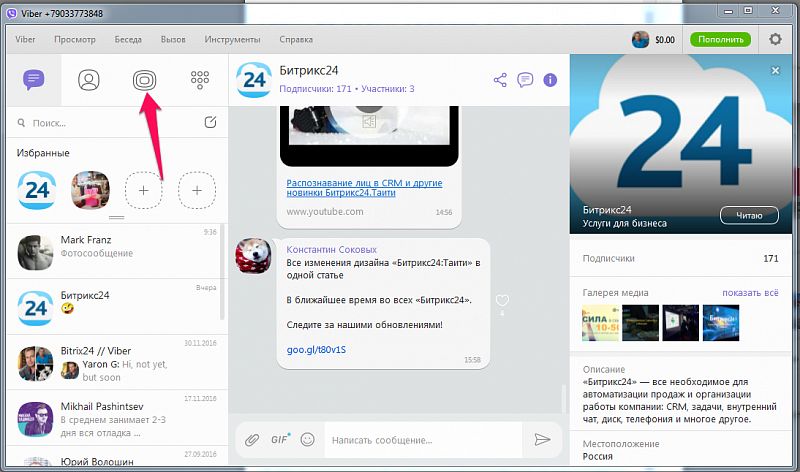Click the Избранные section heading
Screen dimensions: 800x472
(43, 153)
